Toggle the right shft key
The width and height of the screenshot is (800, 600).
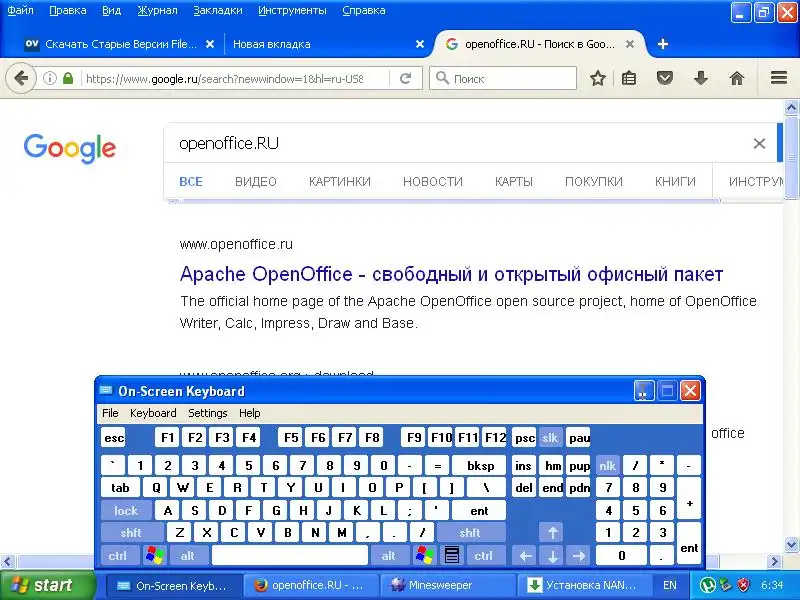point(470,533)
